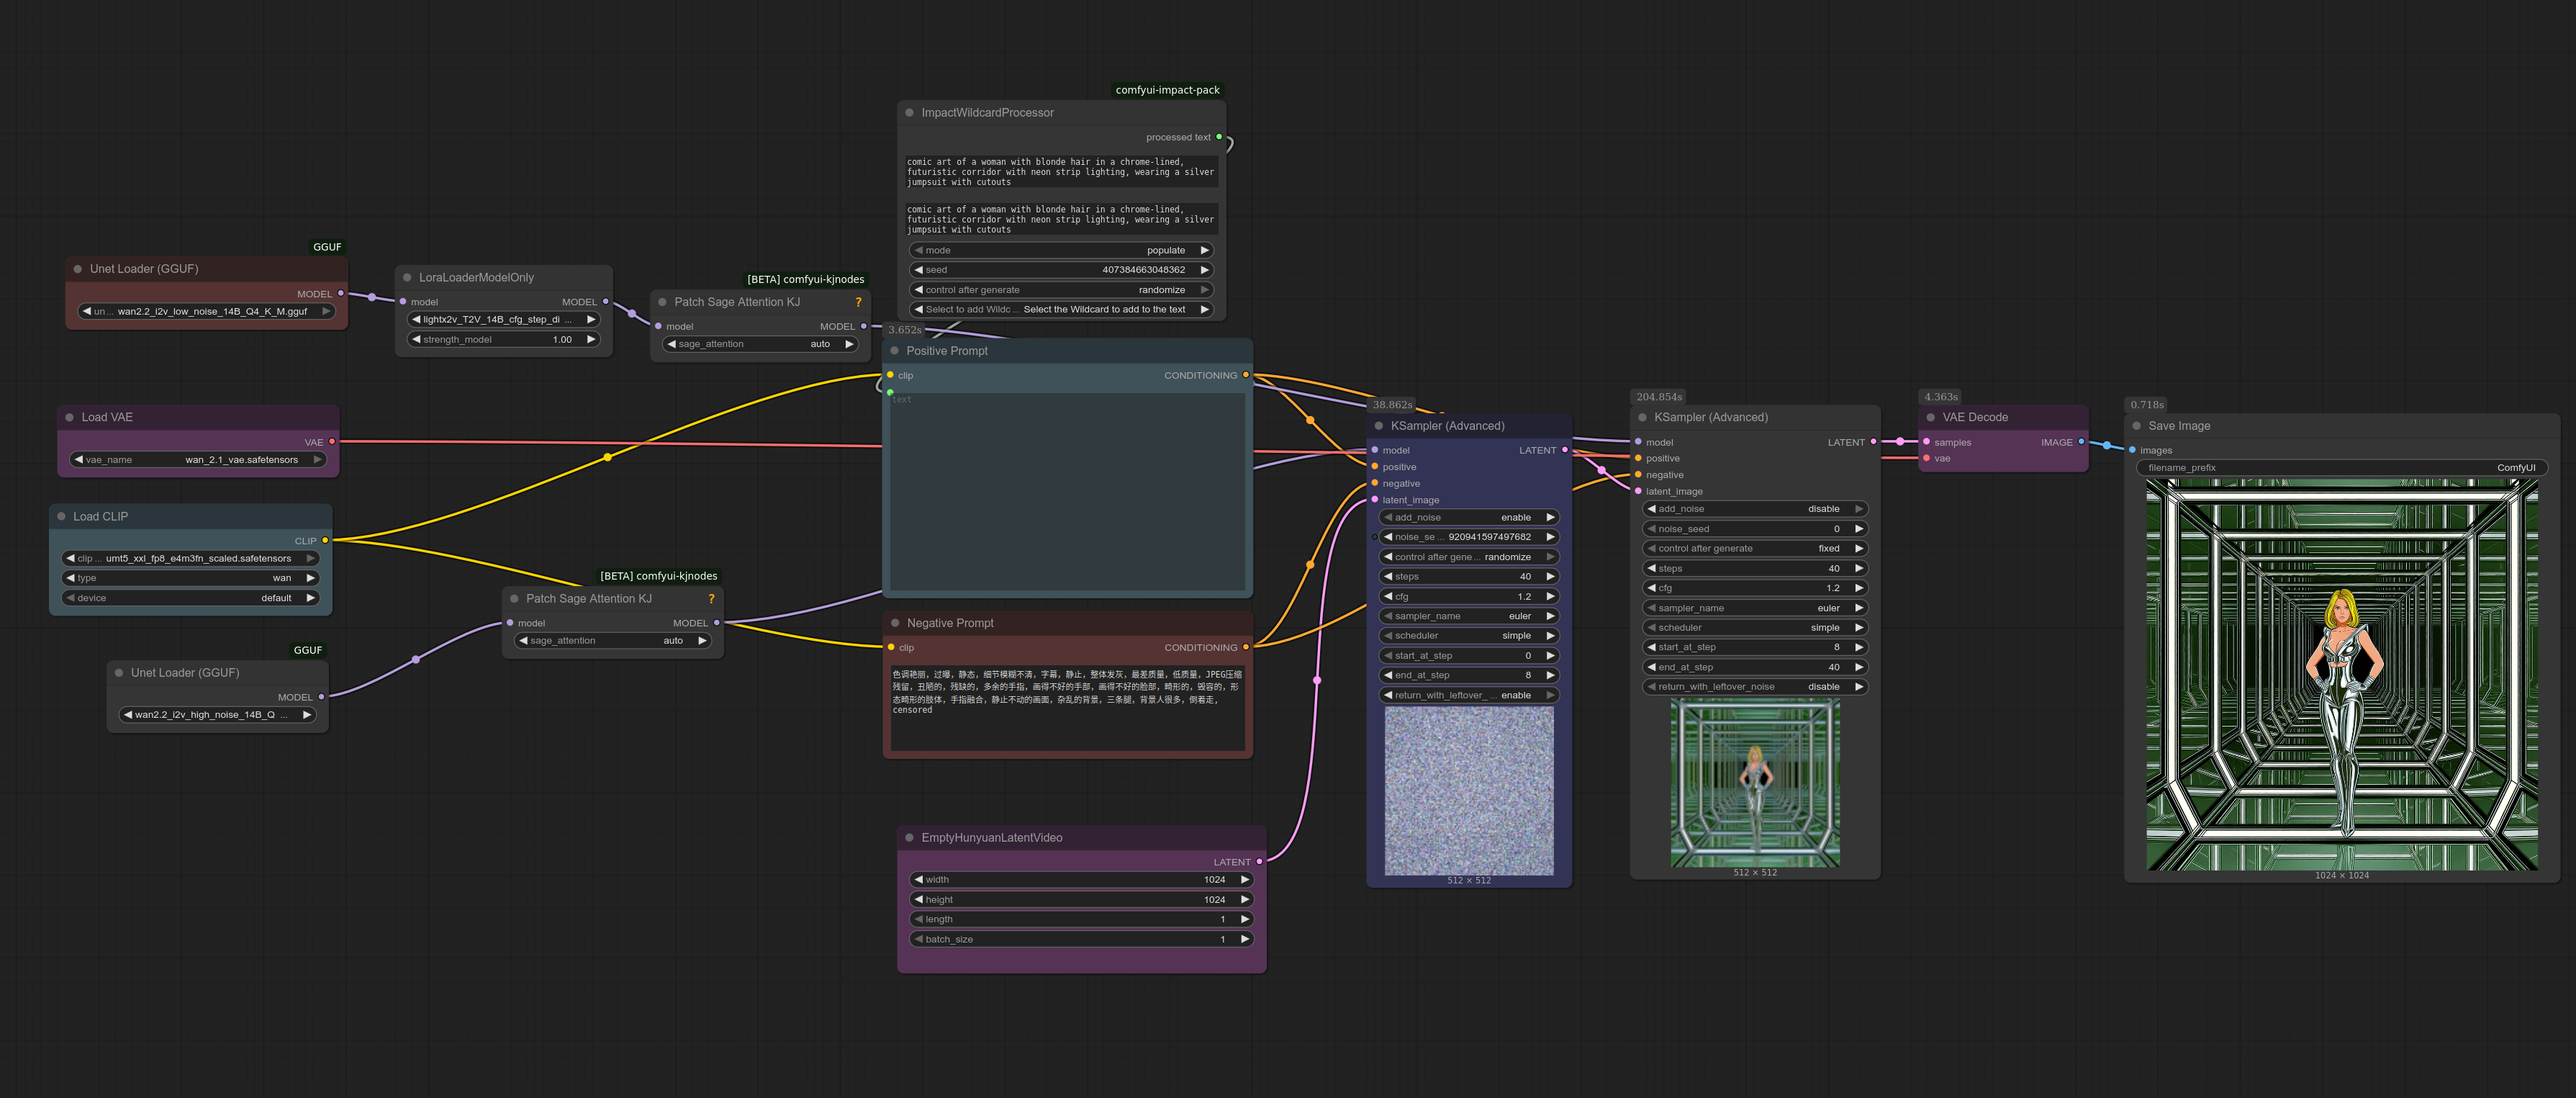Image resolution: width=2576 pixels, height=1098 pixels.
Task: Click the left arrow to decrease batch_size
Action: pos(918,940)
